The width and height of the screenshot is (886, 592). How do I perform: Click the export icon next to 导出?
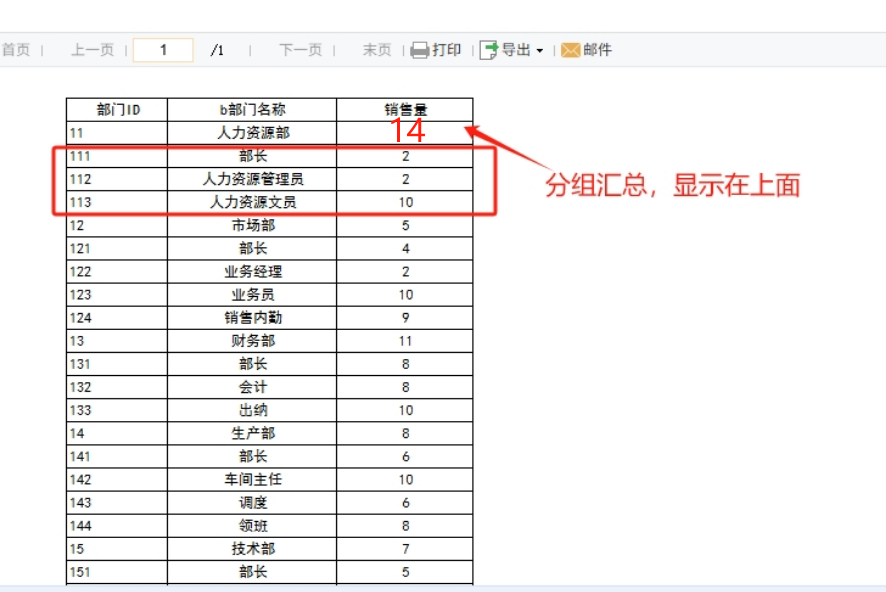point(489,50)
